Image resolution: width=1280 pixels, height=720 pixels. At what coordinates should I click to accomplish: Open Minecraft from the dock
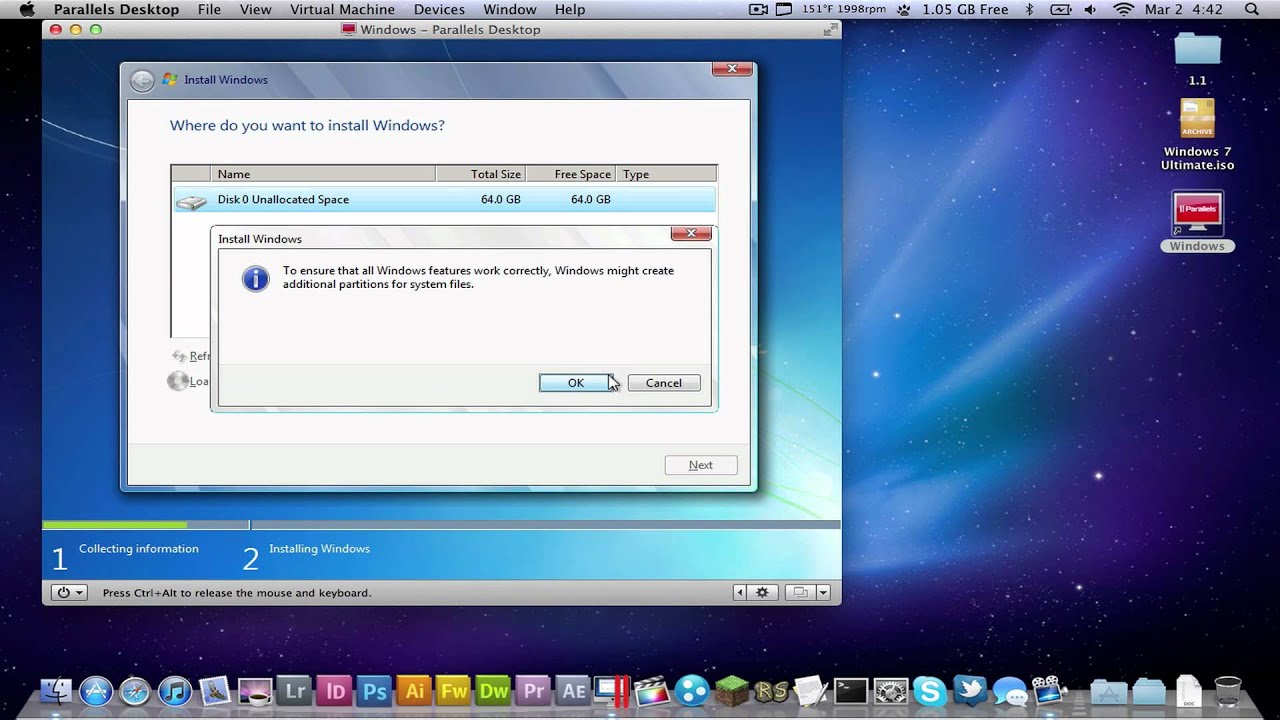pos(732,691)
